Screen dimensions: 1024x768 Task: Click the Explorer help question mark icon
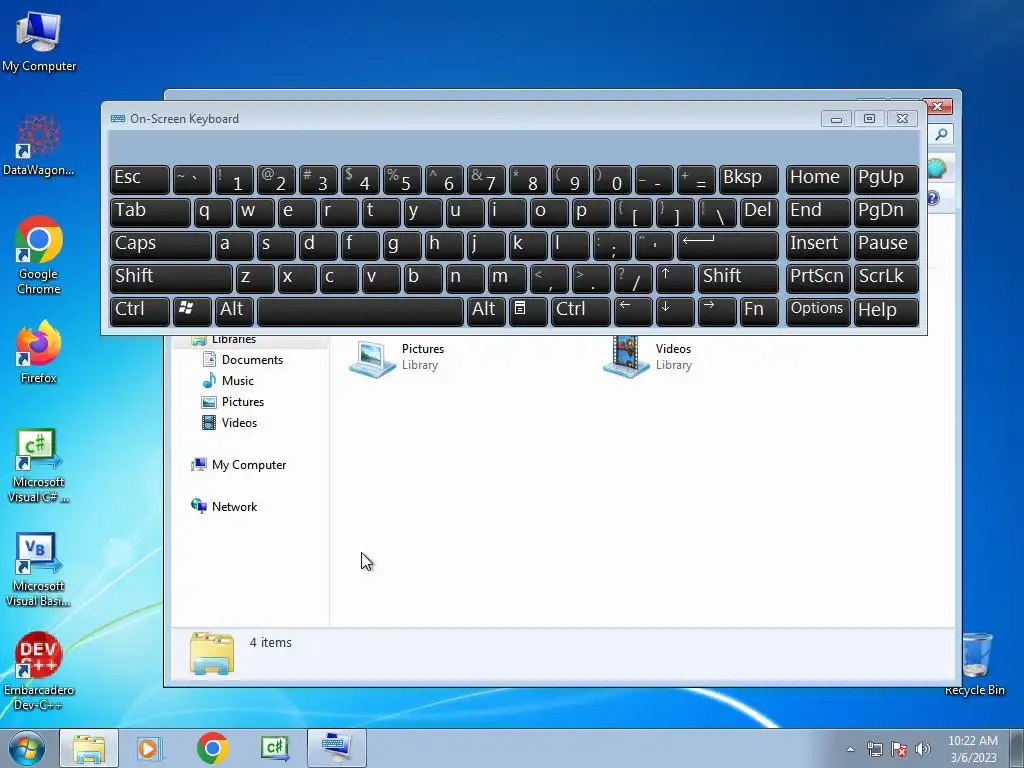[x=934, y=198]
